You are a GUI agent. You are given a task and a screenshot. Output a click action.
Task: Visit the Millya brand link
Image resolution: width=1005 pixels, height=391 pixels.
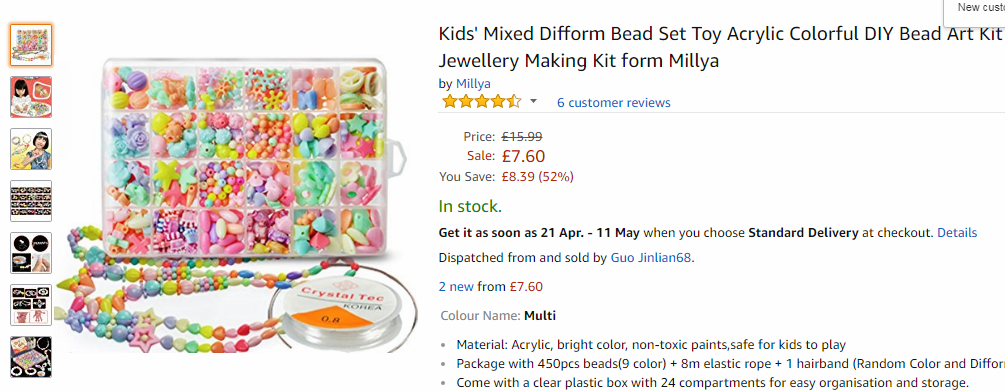[473, 83]
